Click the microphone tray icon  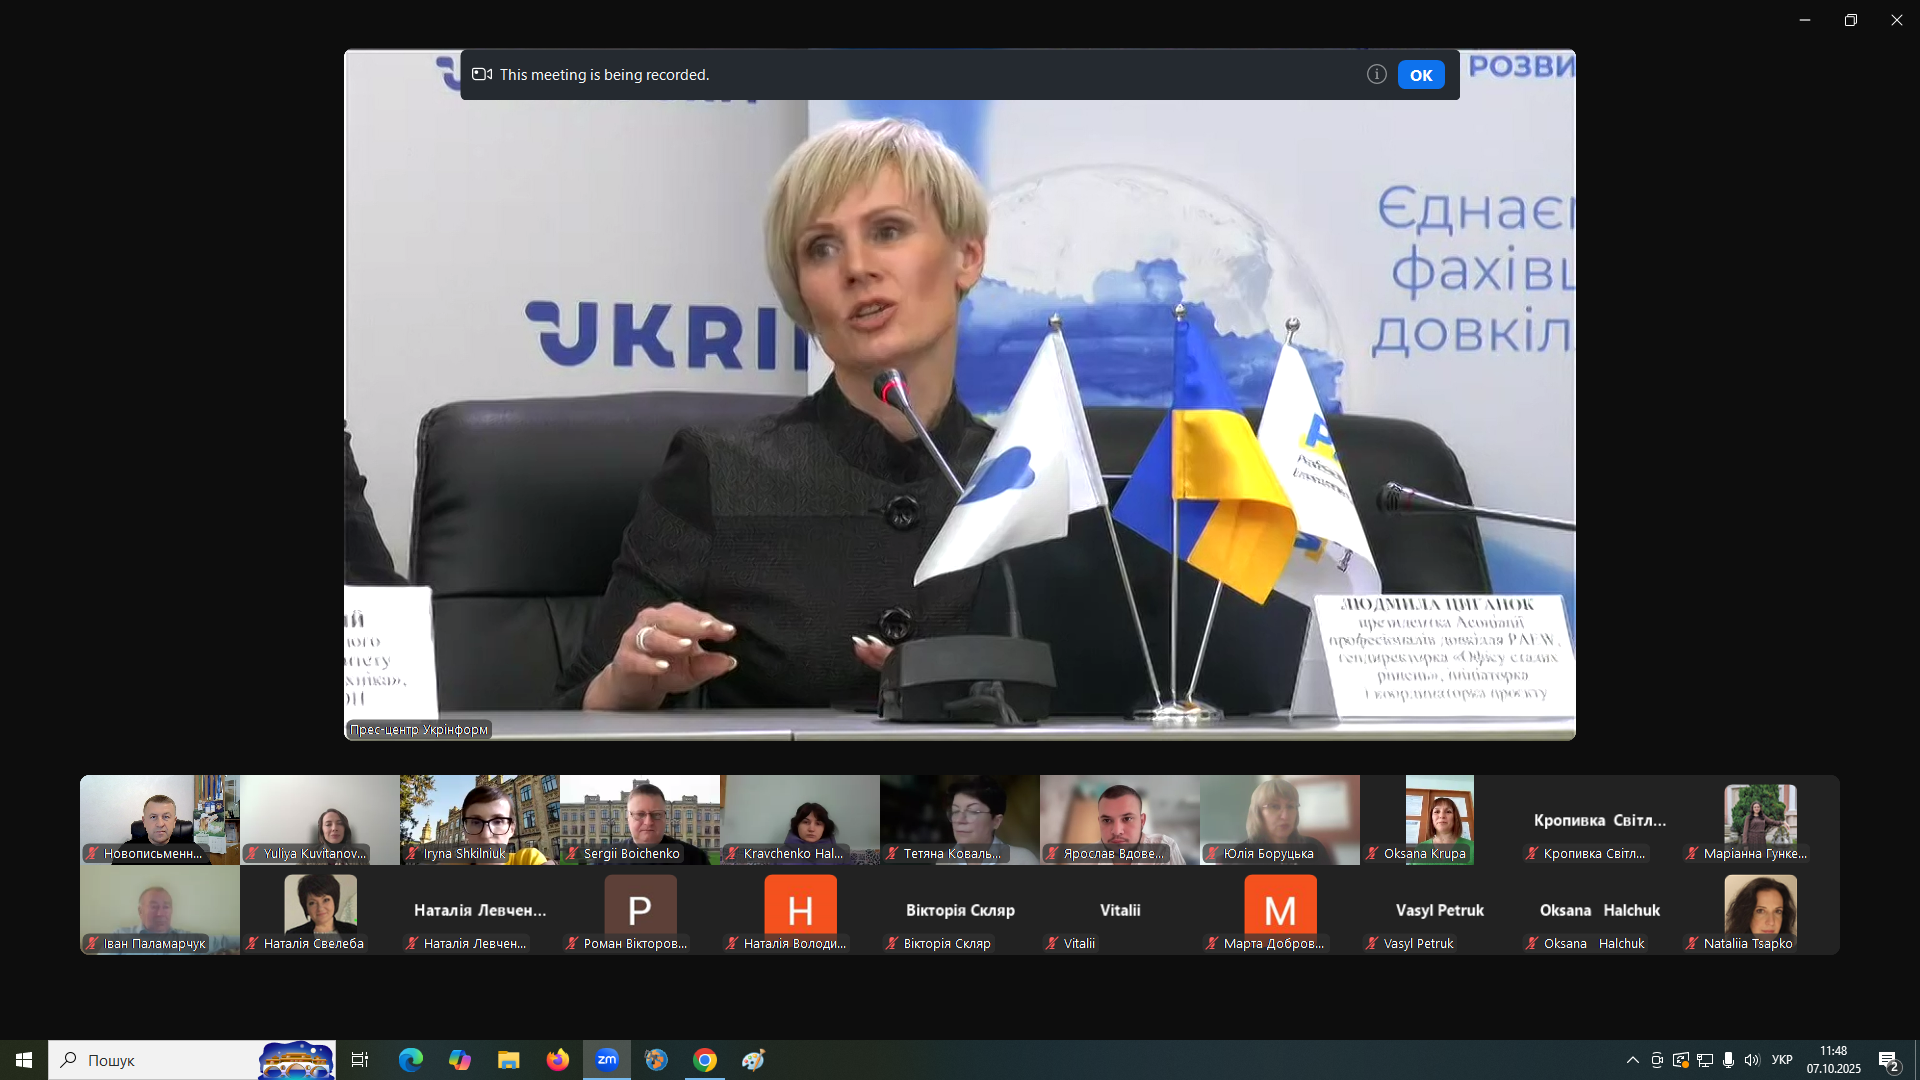pos(1728,1060)
